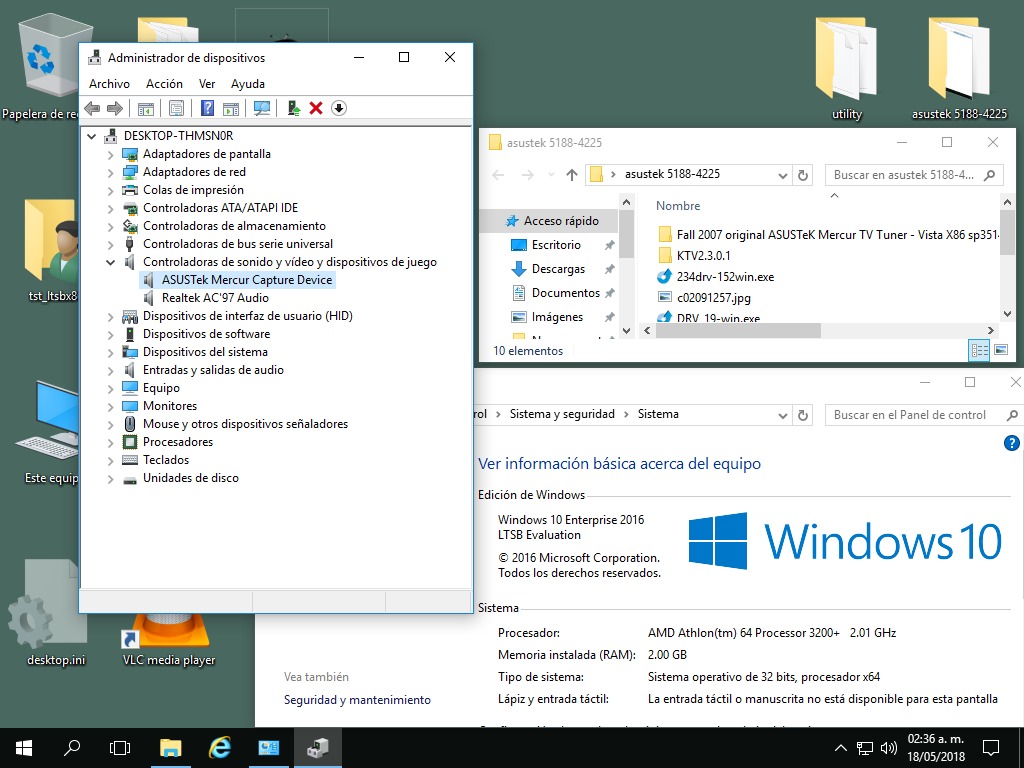The image size is (1024, 768).
Task: Open the Archivo menu
Action: [x=109, y=84]
